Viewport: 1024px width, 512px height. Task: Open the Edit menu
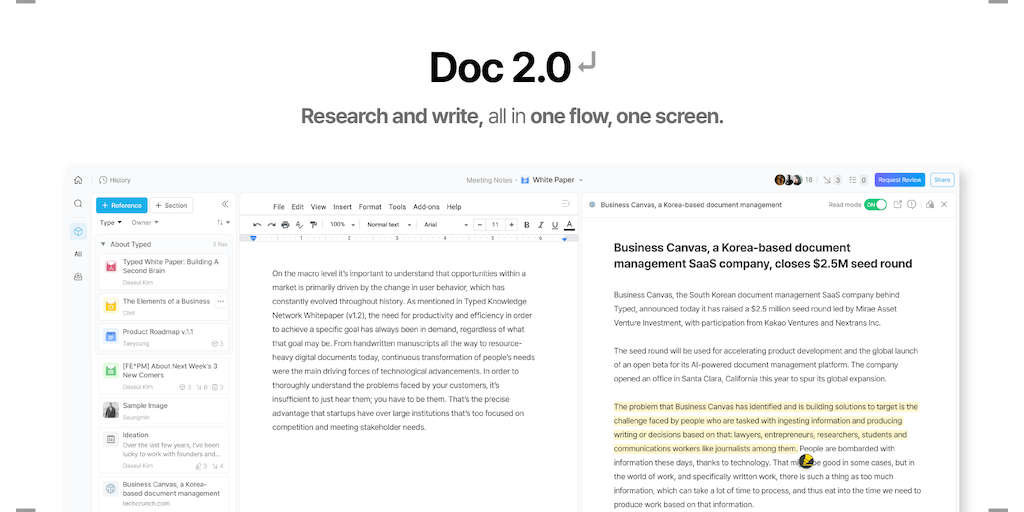point(297,207)
